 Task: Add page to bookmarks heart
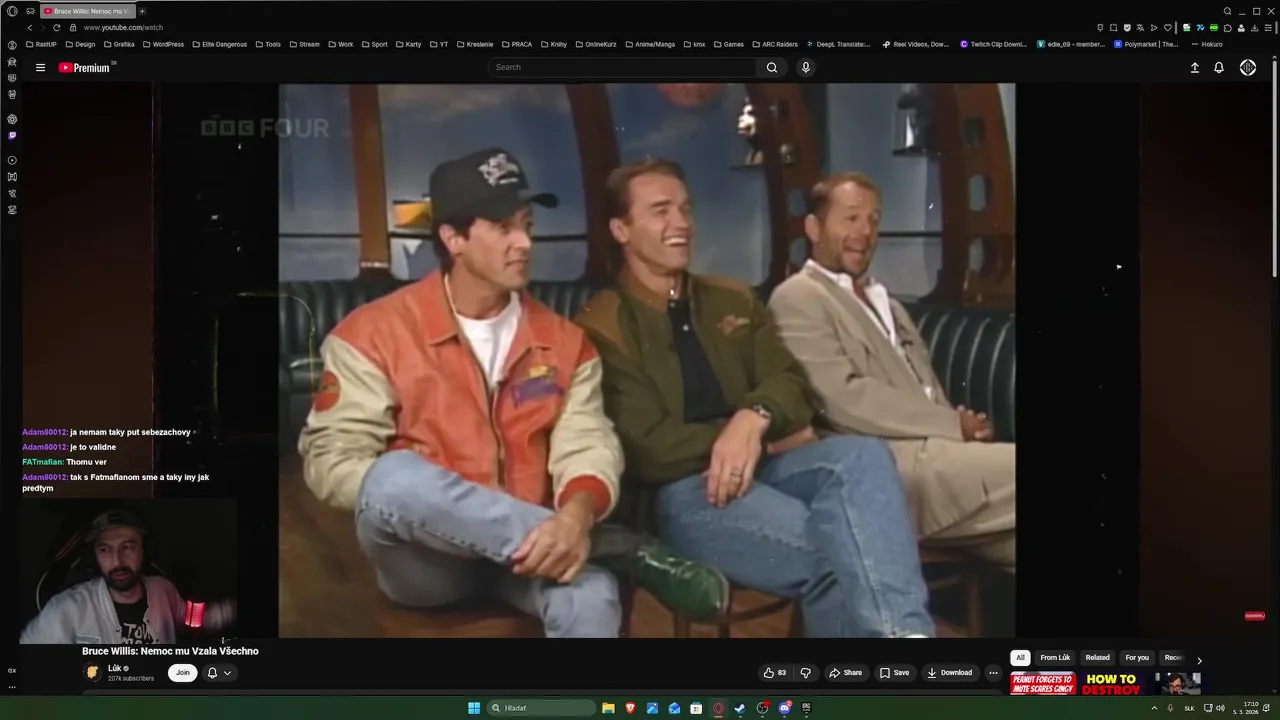pyautogui.click(x=1167, y=28)
